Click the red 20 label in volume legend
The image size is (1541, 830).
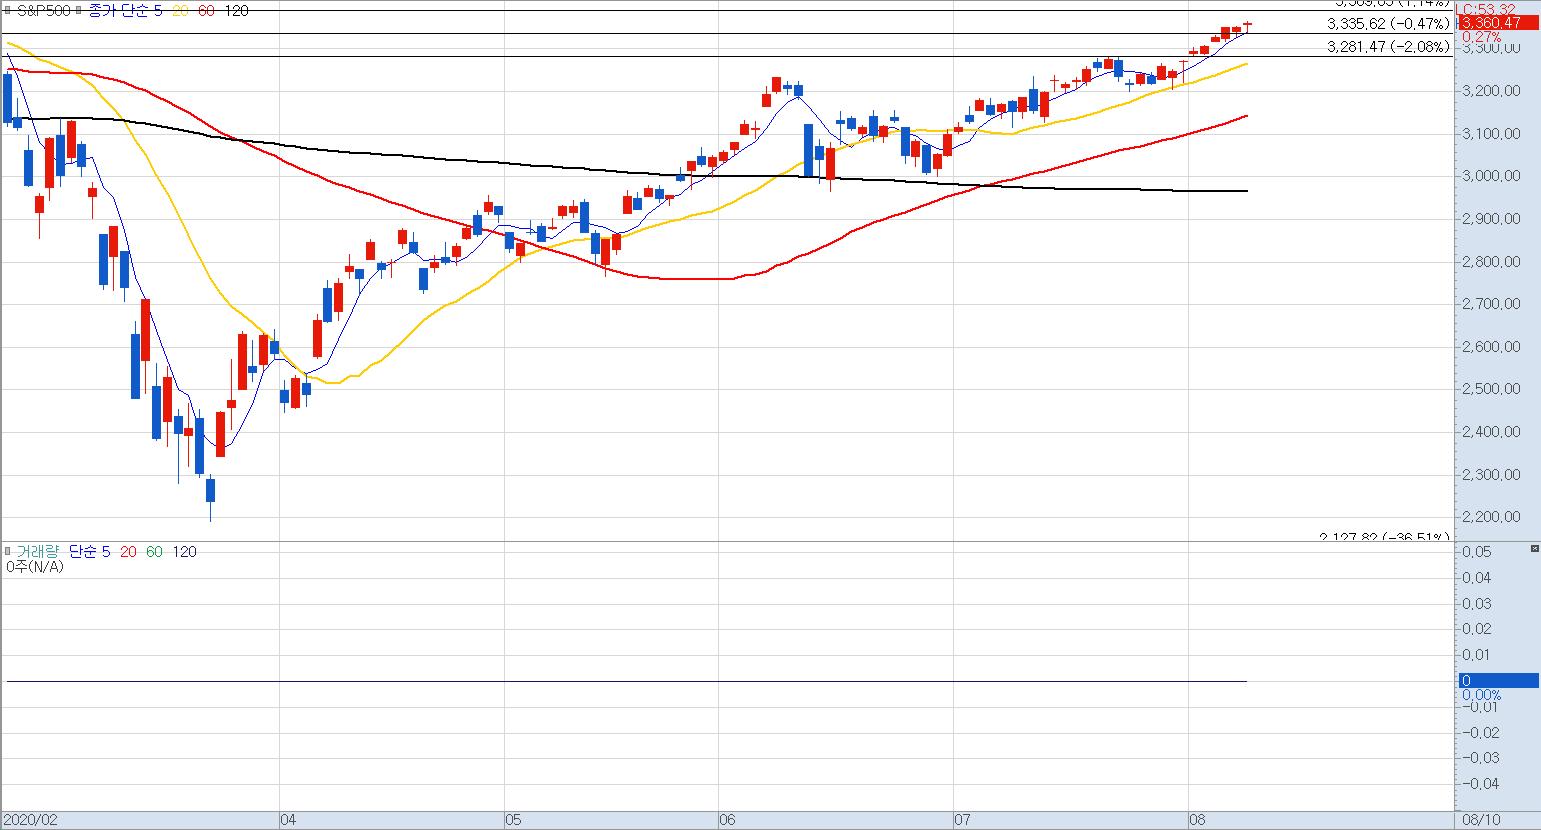(x=128, y=551)
